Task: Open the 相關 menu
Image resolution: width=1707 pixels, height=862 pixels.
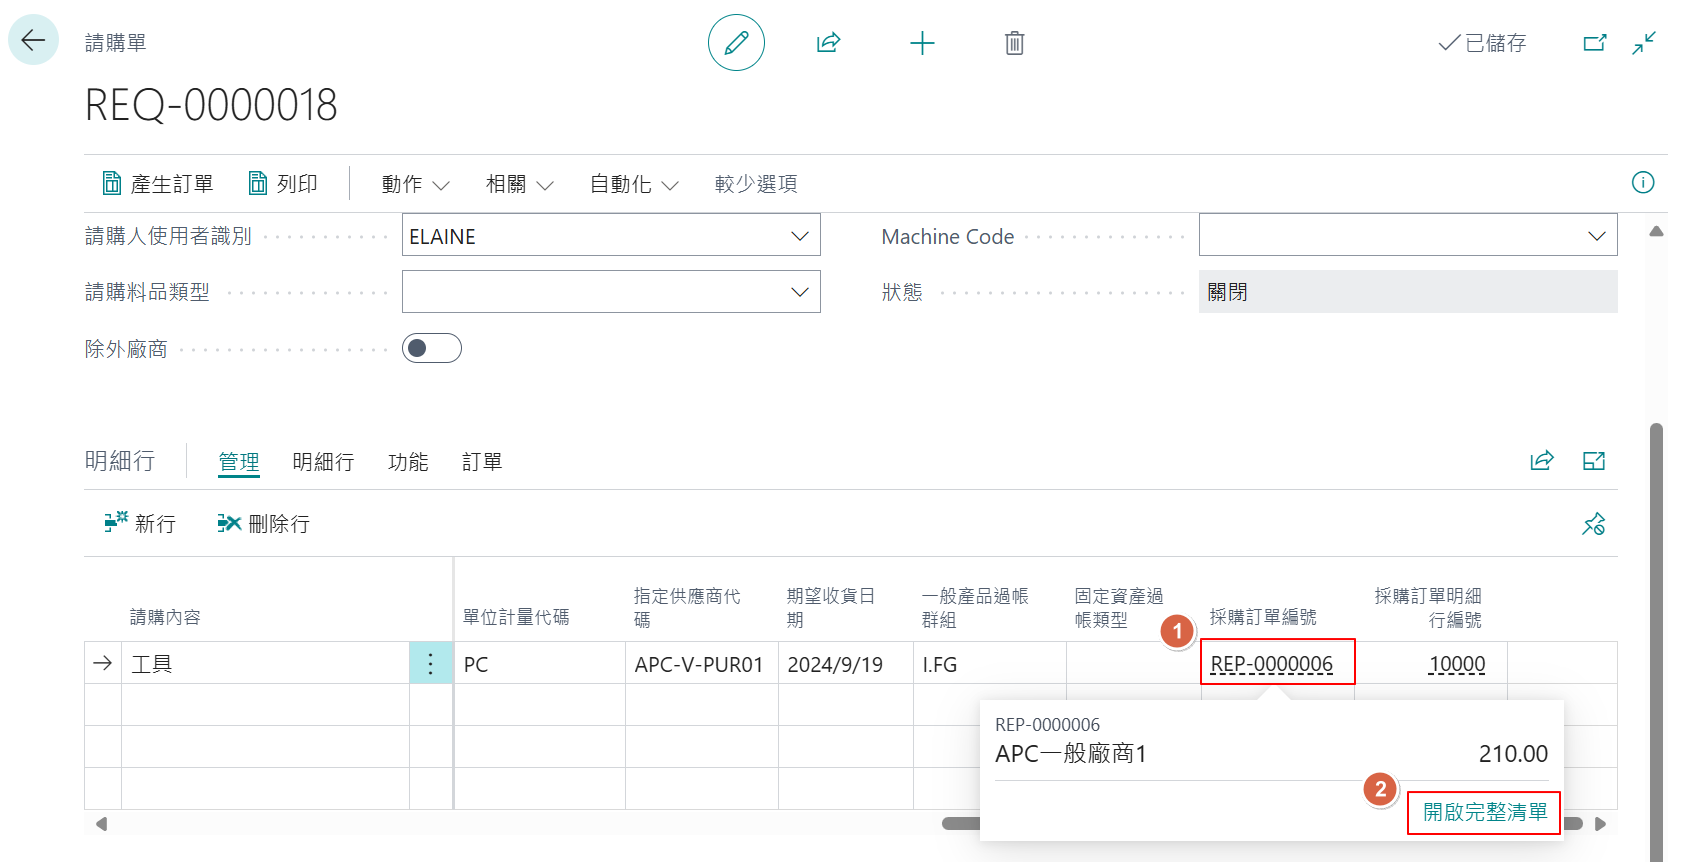Action: coord(520,184)
